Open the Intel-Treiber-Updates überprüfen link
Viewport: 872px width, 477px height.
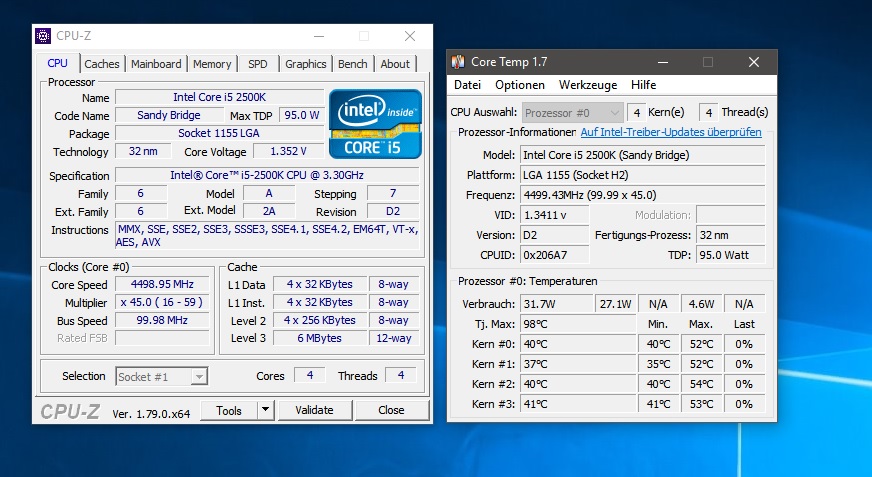pos(671,132)
